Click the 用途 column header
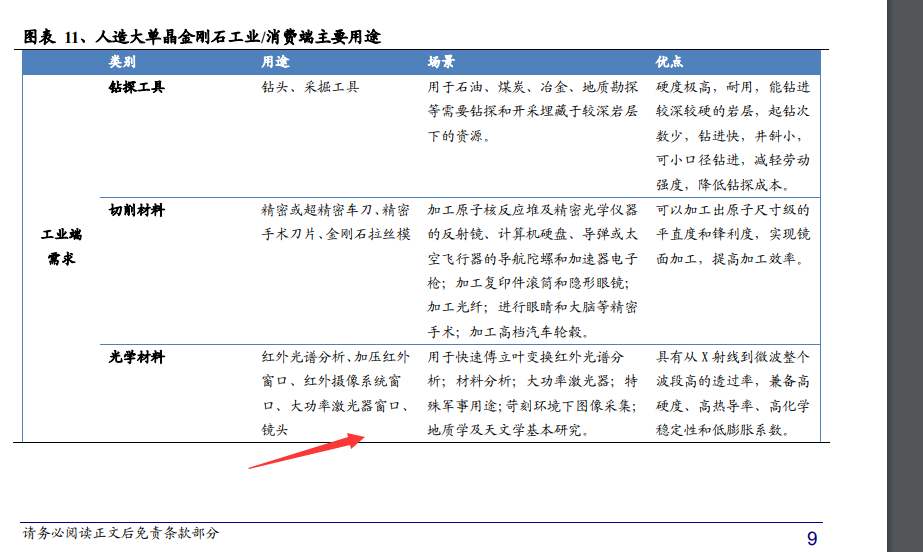Image resolution: width=923 pixels, height=552 pixels. click(x=275, y=61)
